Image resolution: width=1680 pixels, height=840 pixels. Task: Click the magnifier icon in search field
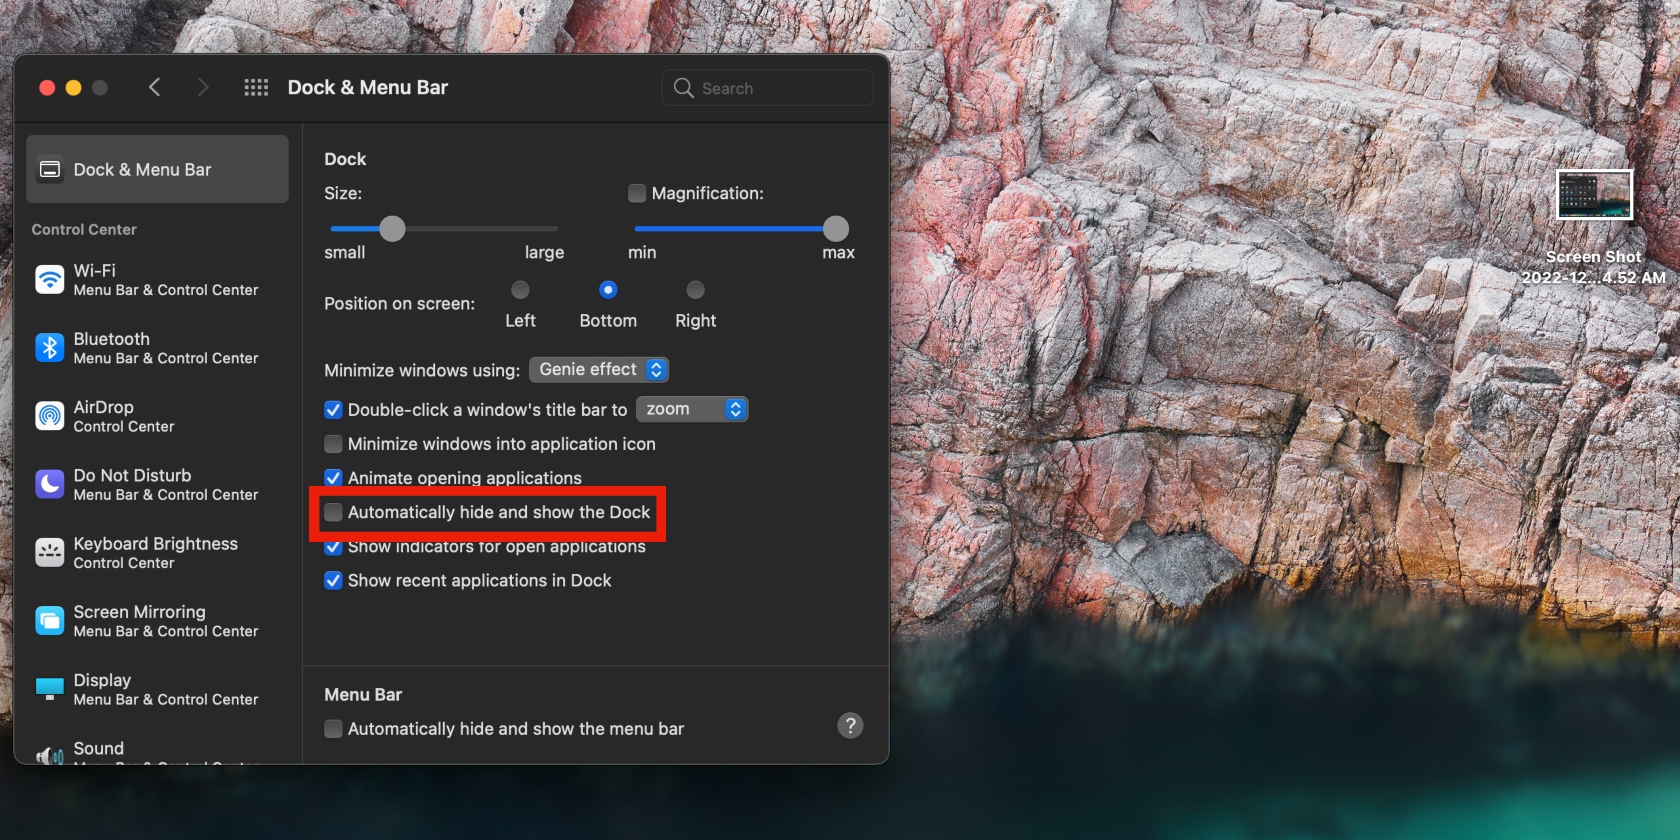[683, 88]
